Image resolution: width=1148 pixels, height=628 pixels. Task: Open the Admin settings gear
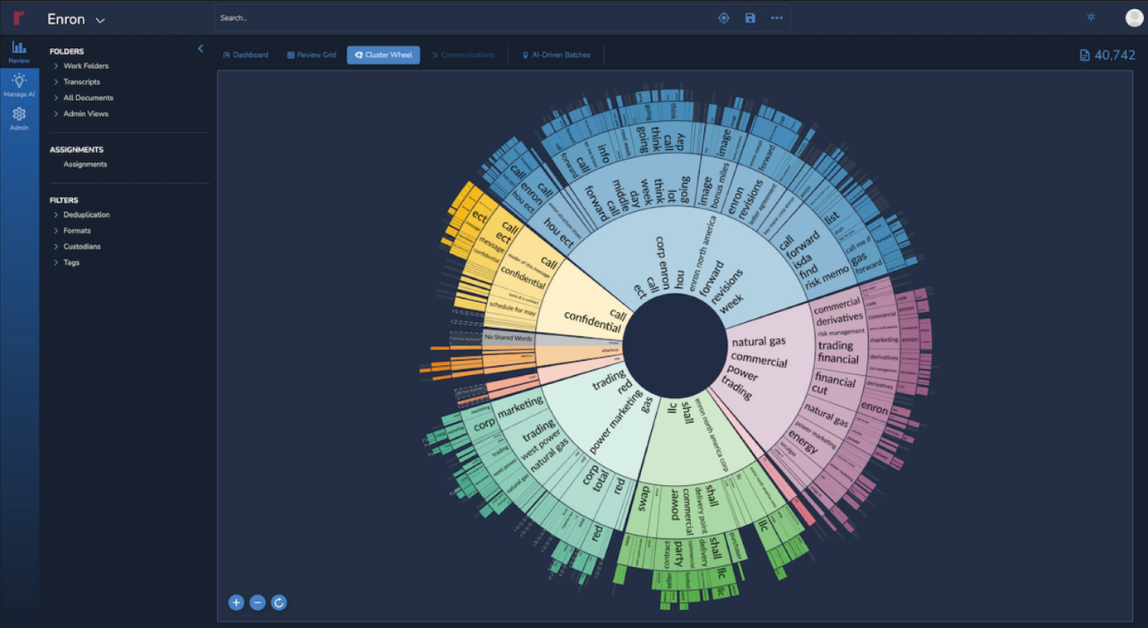point(19,118)
